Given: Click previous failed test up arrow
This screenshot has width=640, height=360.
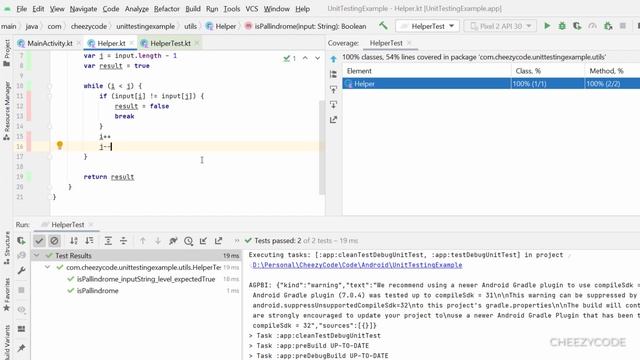Looking at the screenshot, I should [142, 241].
